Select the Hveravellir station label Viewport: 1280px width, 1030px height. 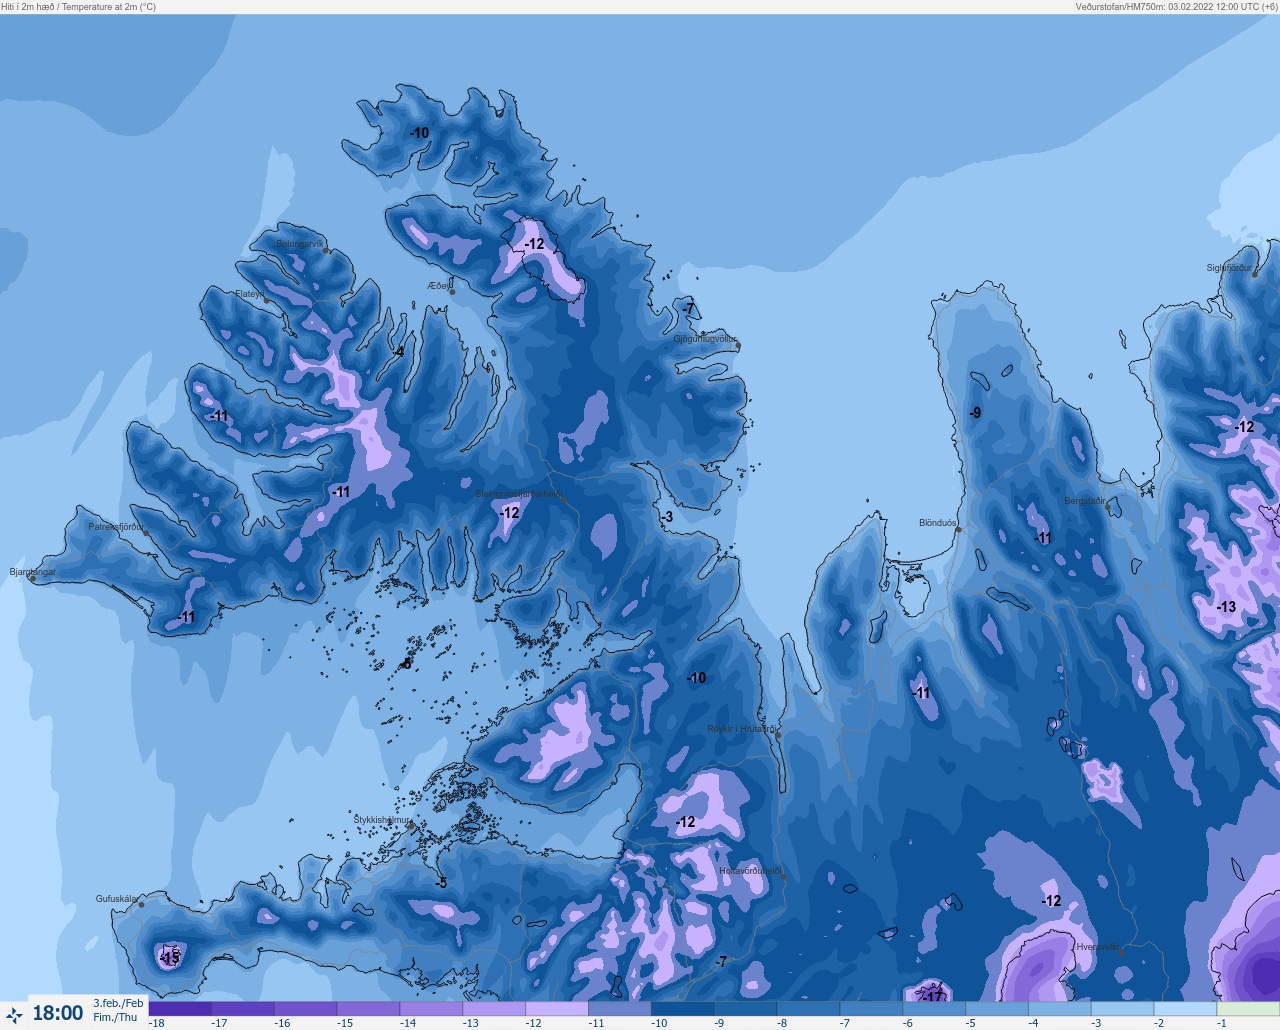pos(1098,947)
